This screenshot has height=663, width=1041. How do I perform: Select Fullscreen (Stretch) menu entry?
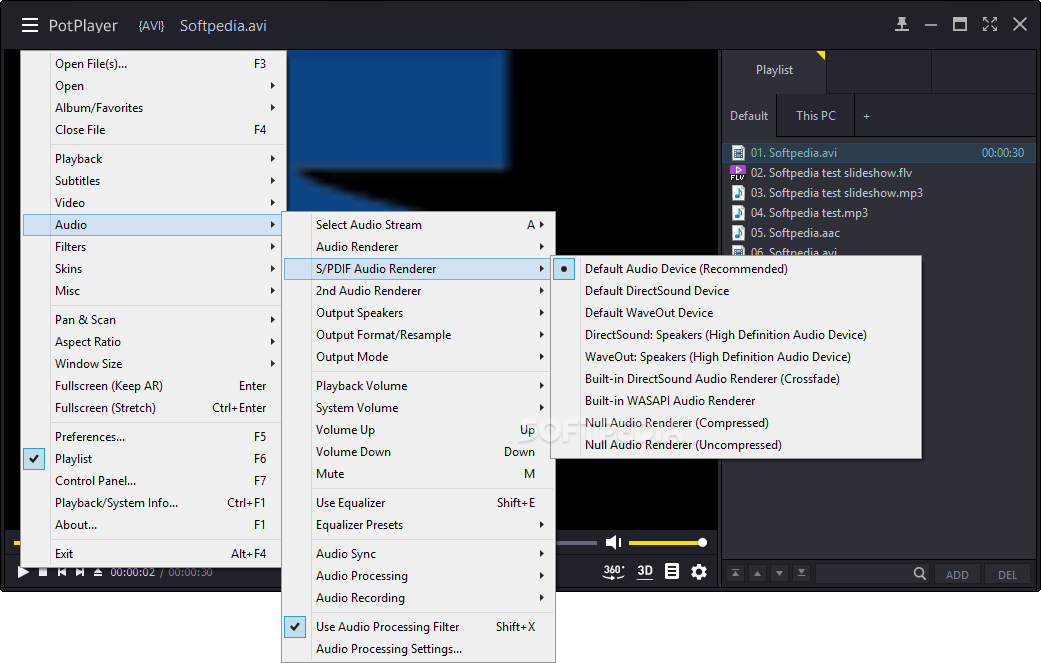tap(152, 408)
